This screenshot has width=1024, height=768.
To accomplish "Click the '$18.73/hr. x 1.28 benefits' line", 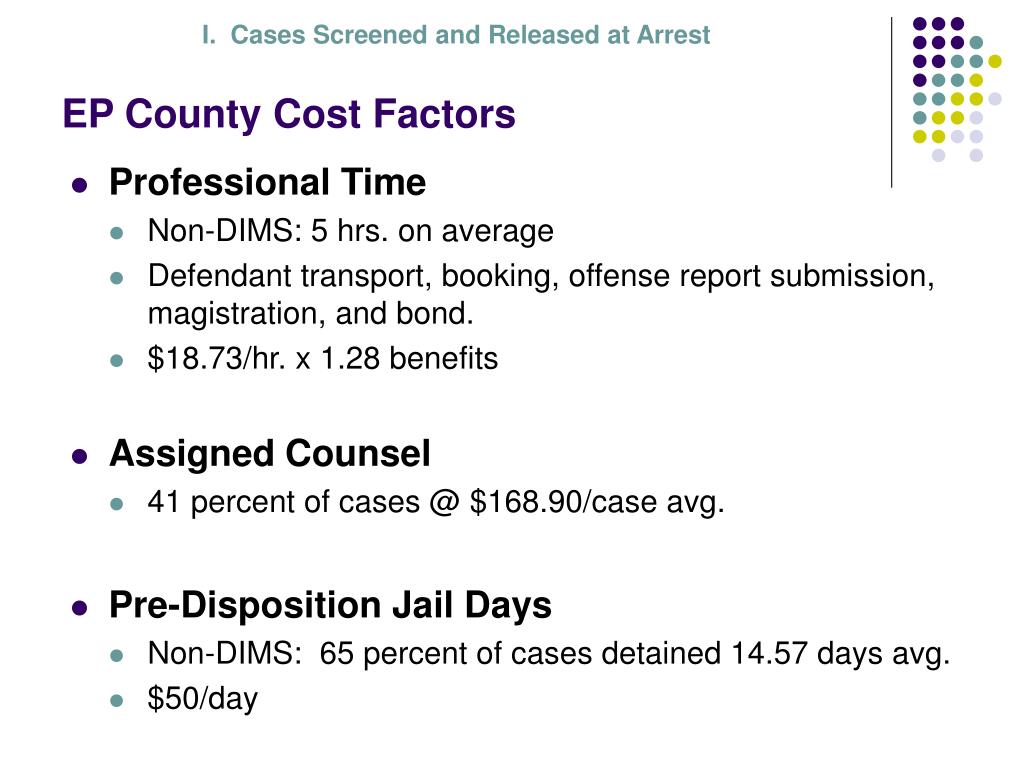I will click(323, 359).
